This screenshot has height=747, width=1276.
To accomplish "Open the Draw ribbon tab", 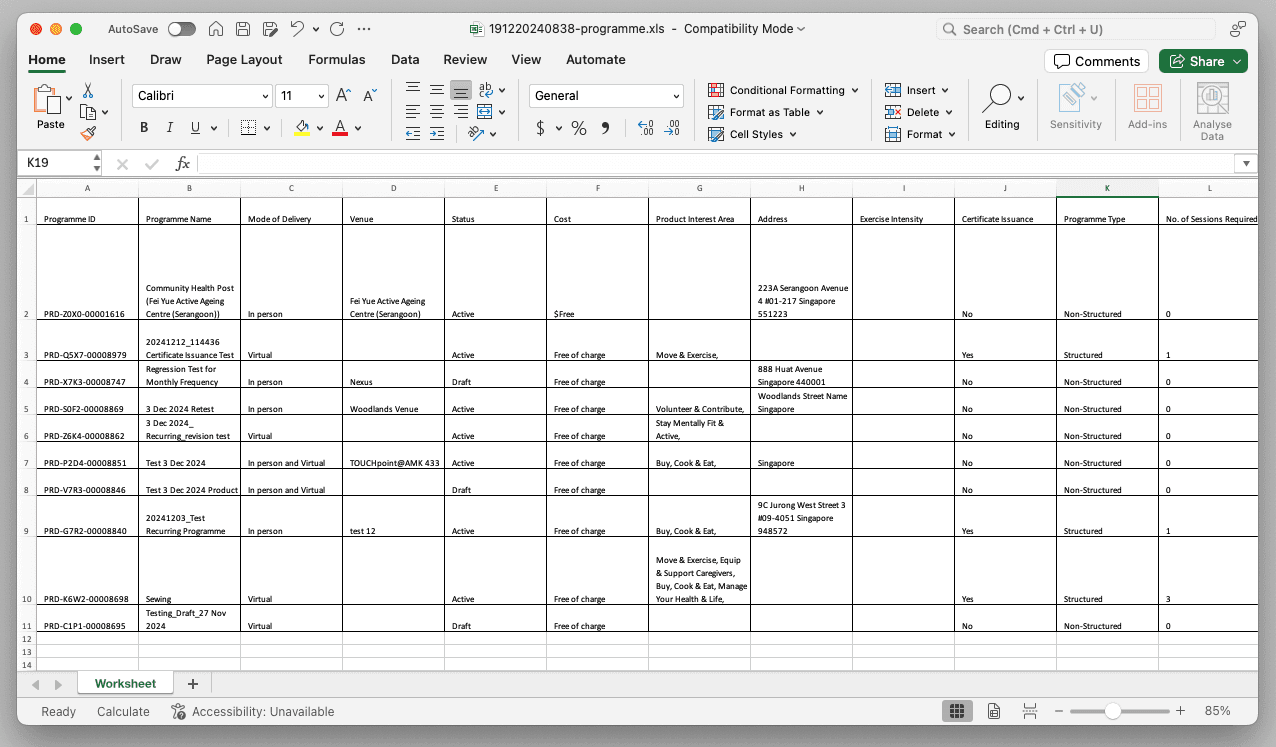I will 166,60.
